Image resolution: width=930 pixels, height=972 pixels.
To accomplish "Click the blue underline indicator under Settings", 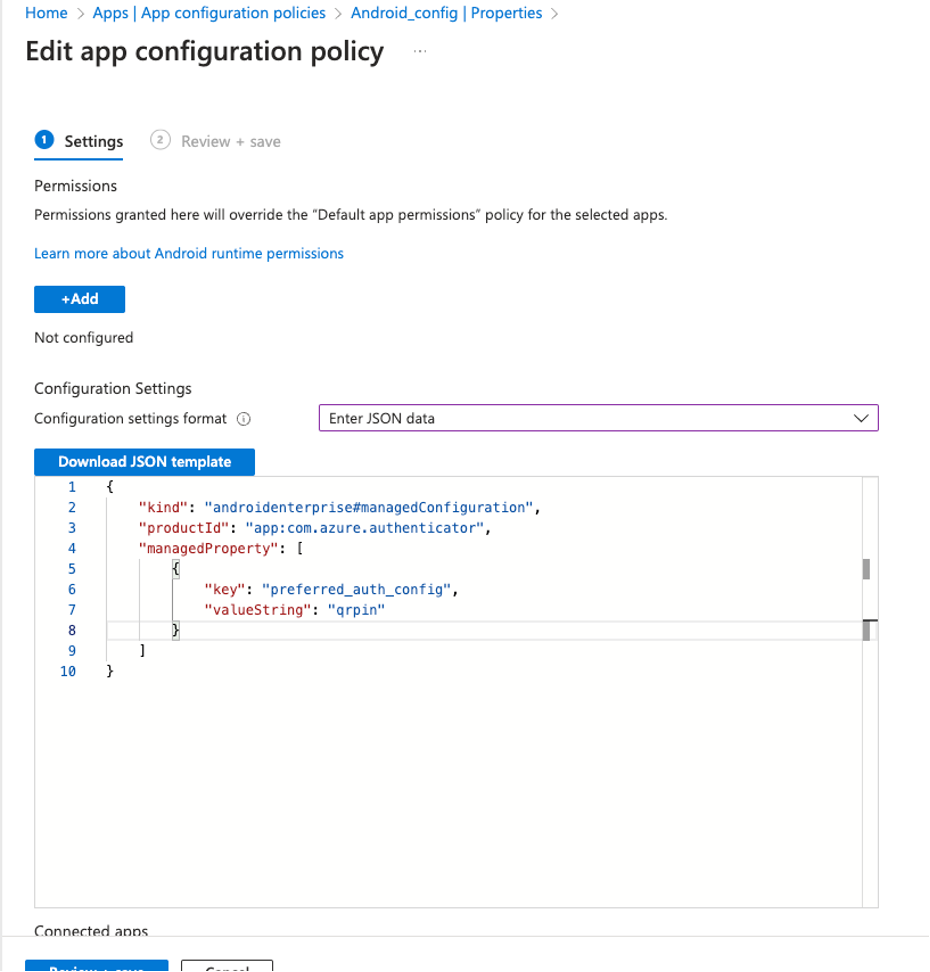I will pos(78,158).
